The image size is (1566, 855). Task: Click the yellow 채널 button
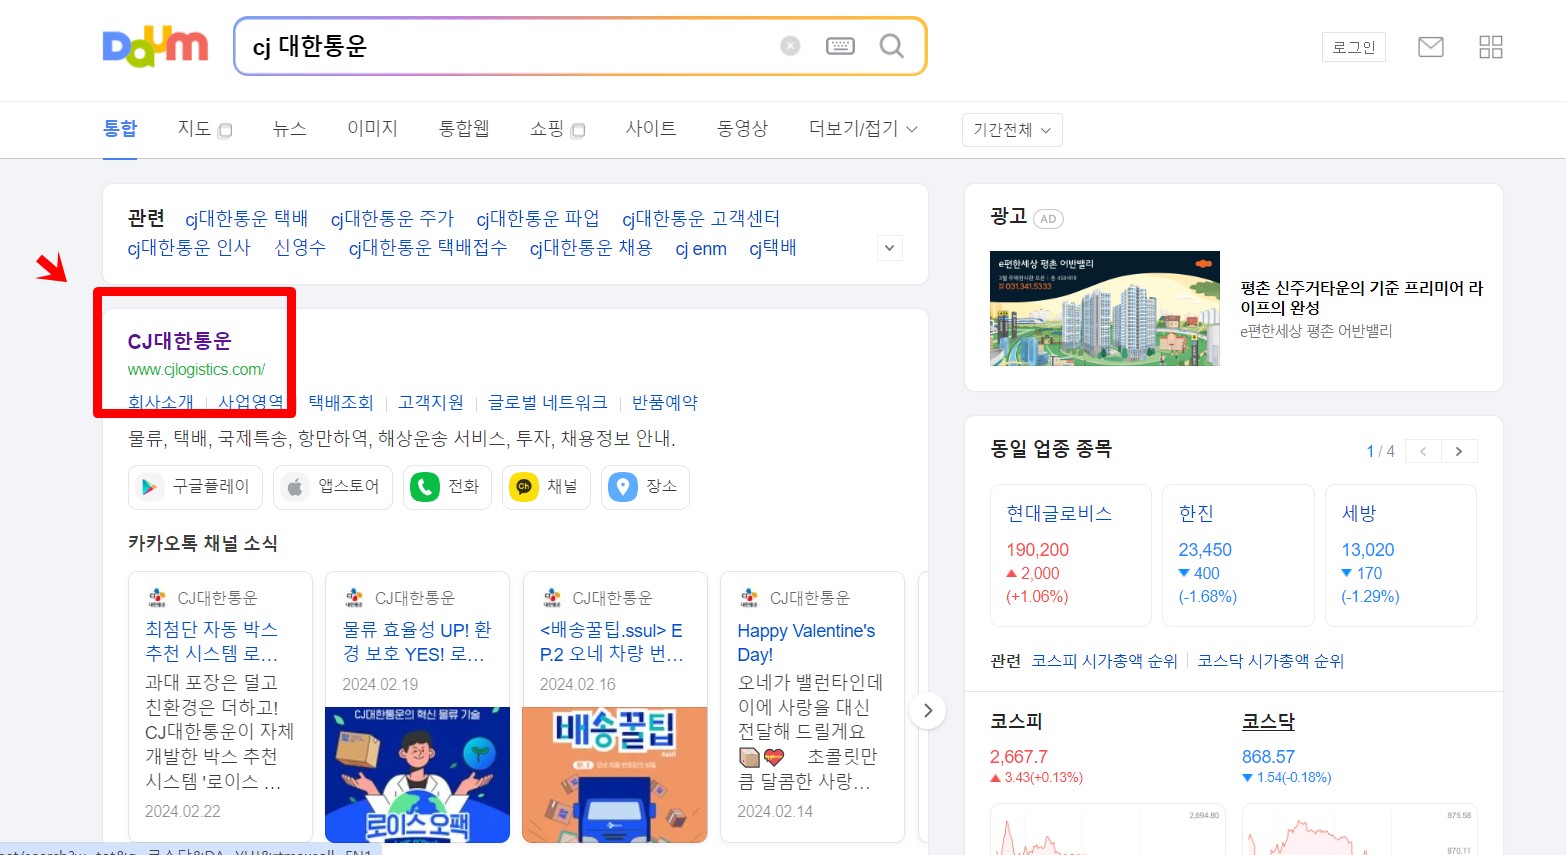(x=546, y=487)
